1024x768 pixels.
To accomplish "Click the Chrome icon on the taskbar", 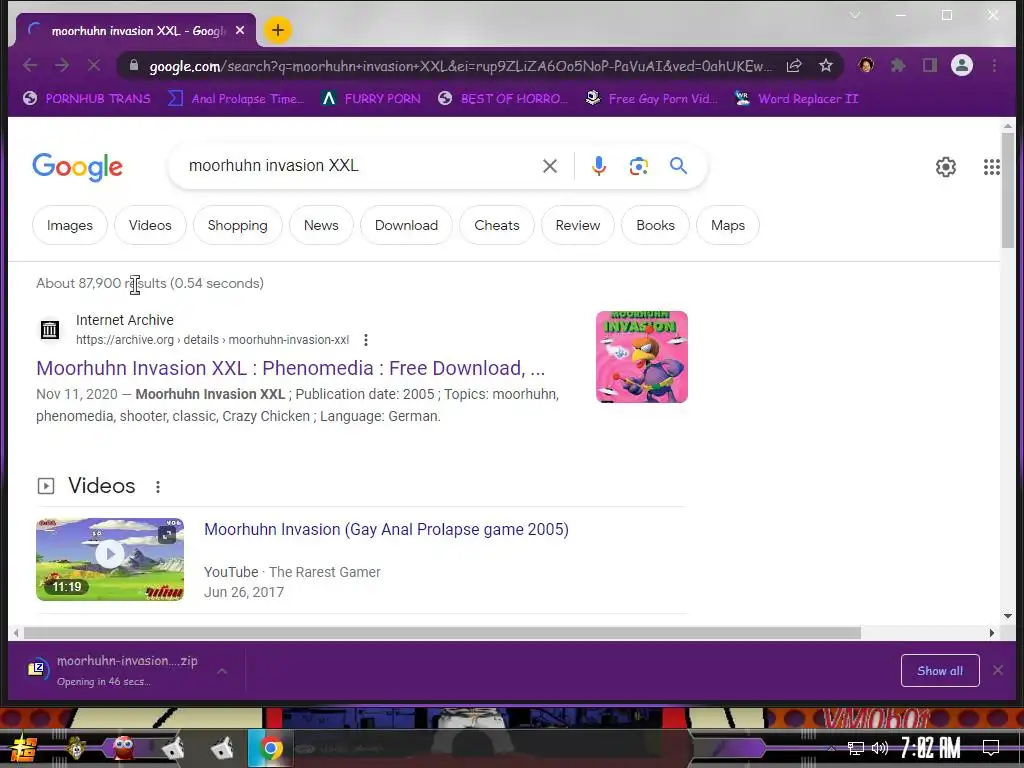I will 270,748.
